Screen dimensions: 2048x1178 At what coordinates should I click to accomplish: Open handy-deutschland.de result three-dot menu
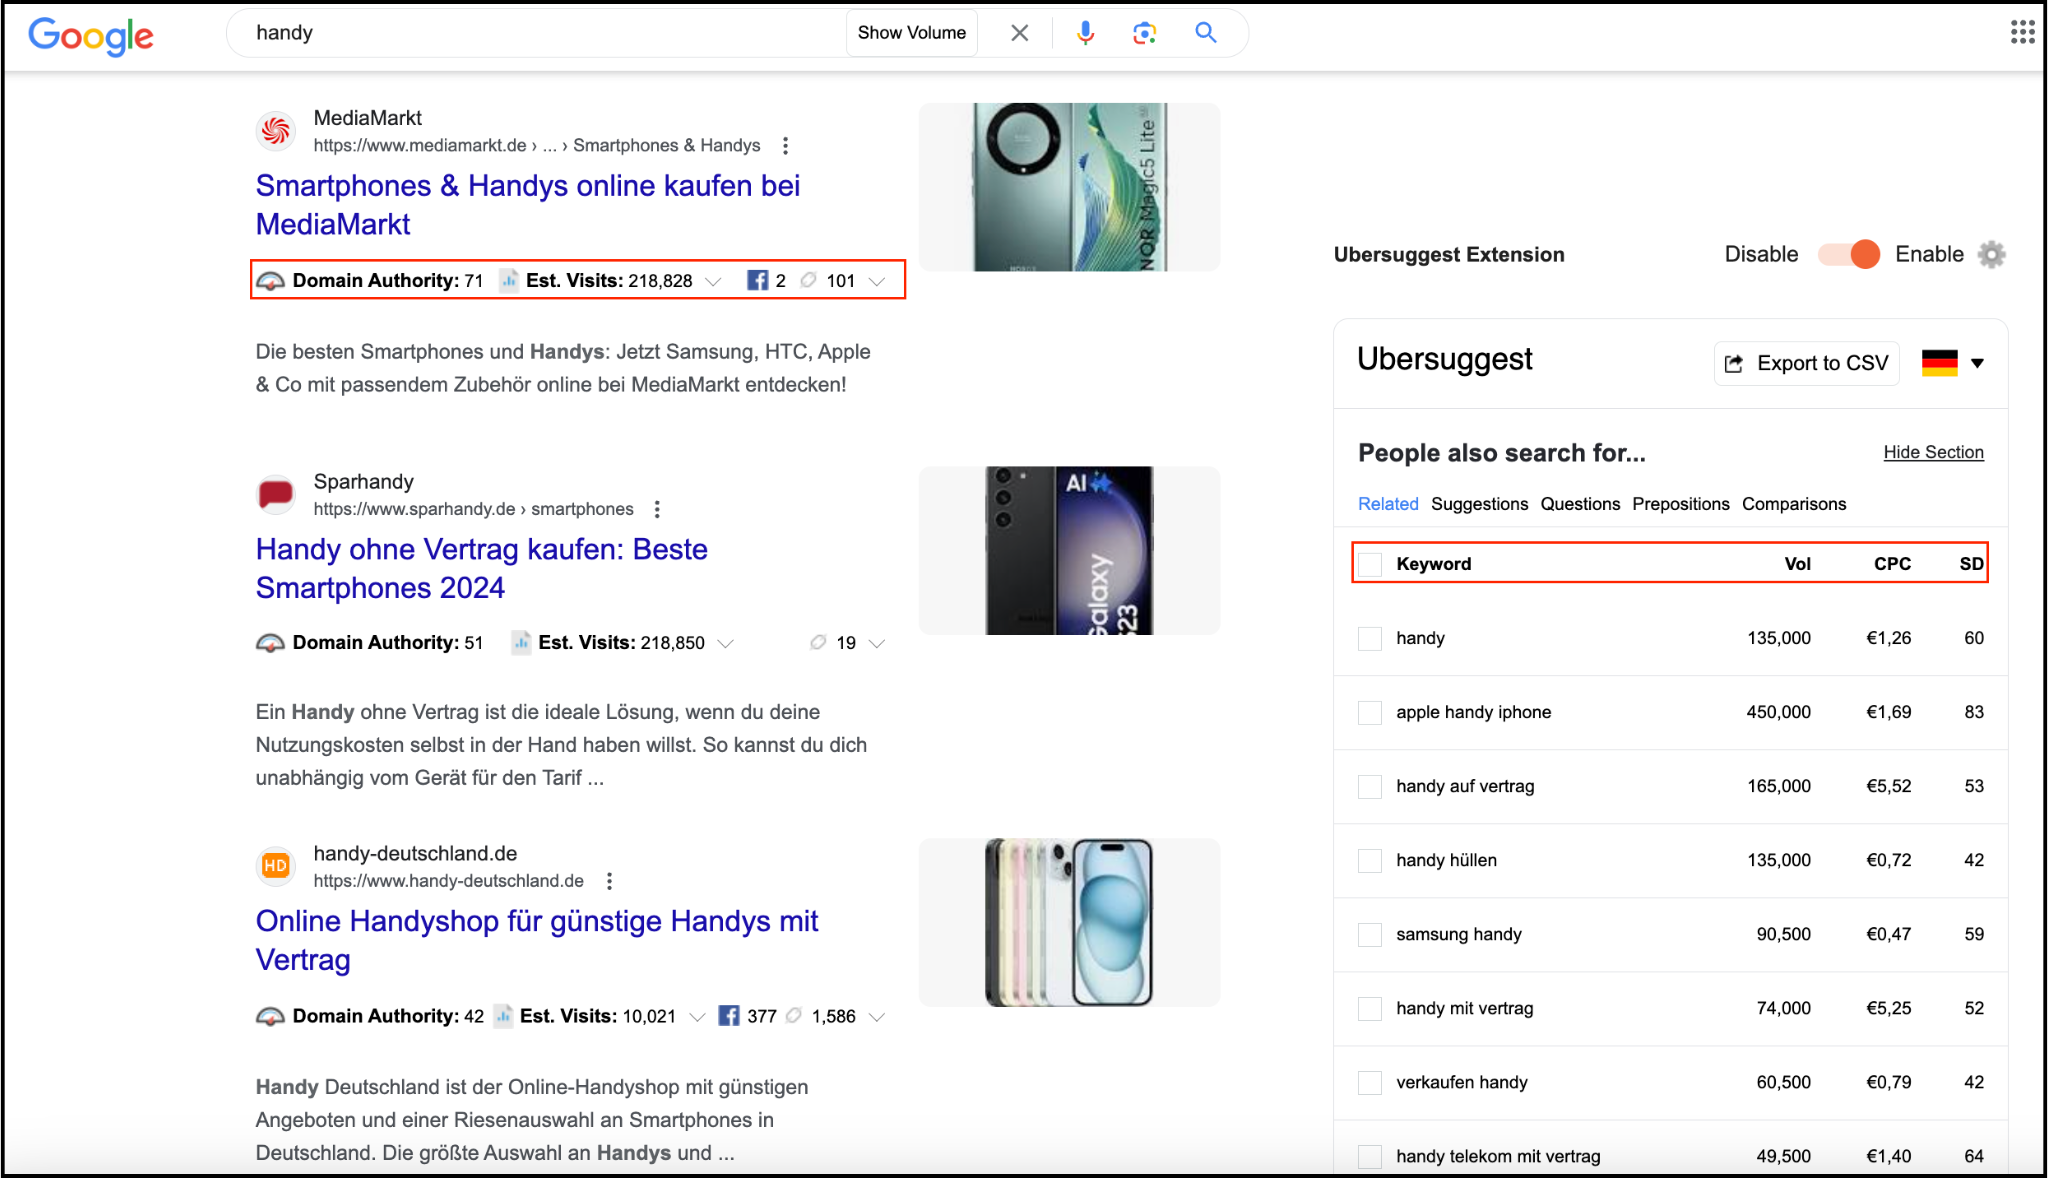coord(609,881)
